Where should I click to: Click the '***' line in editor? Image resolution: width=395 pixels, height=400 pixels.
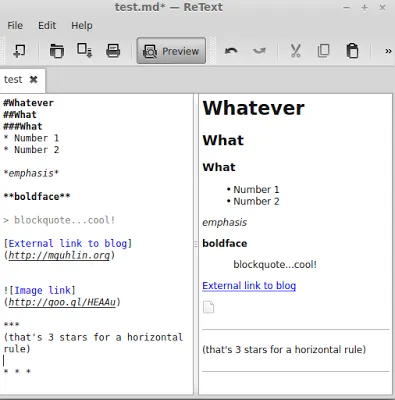coord(11,325)
